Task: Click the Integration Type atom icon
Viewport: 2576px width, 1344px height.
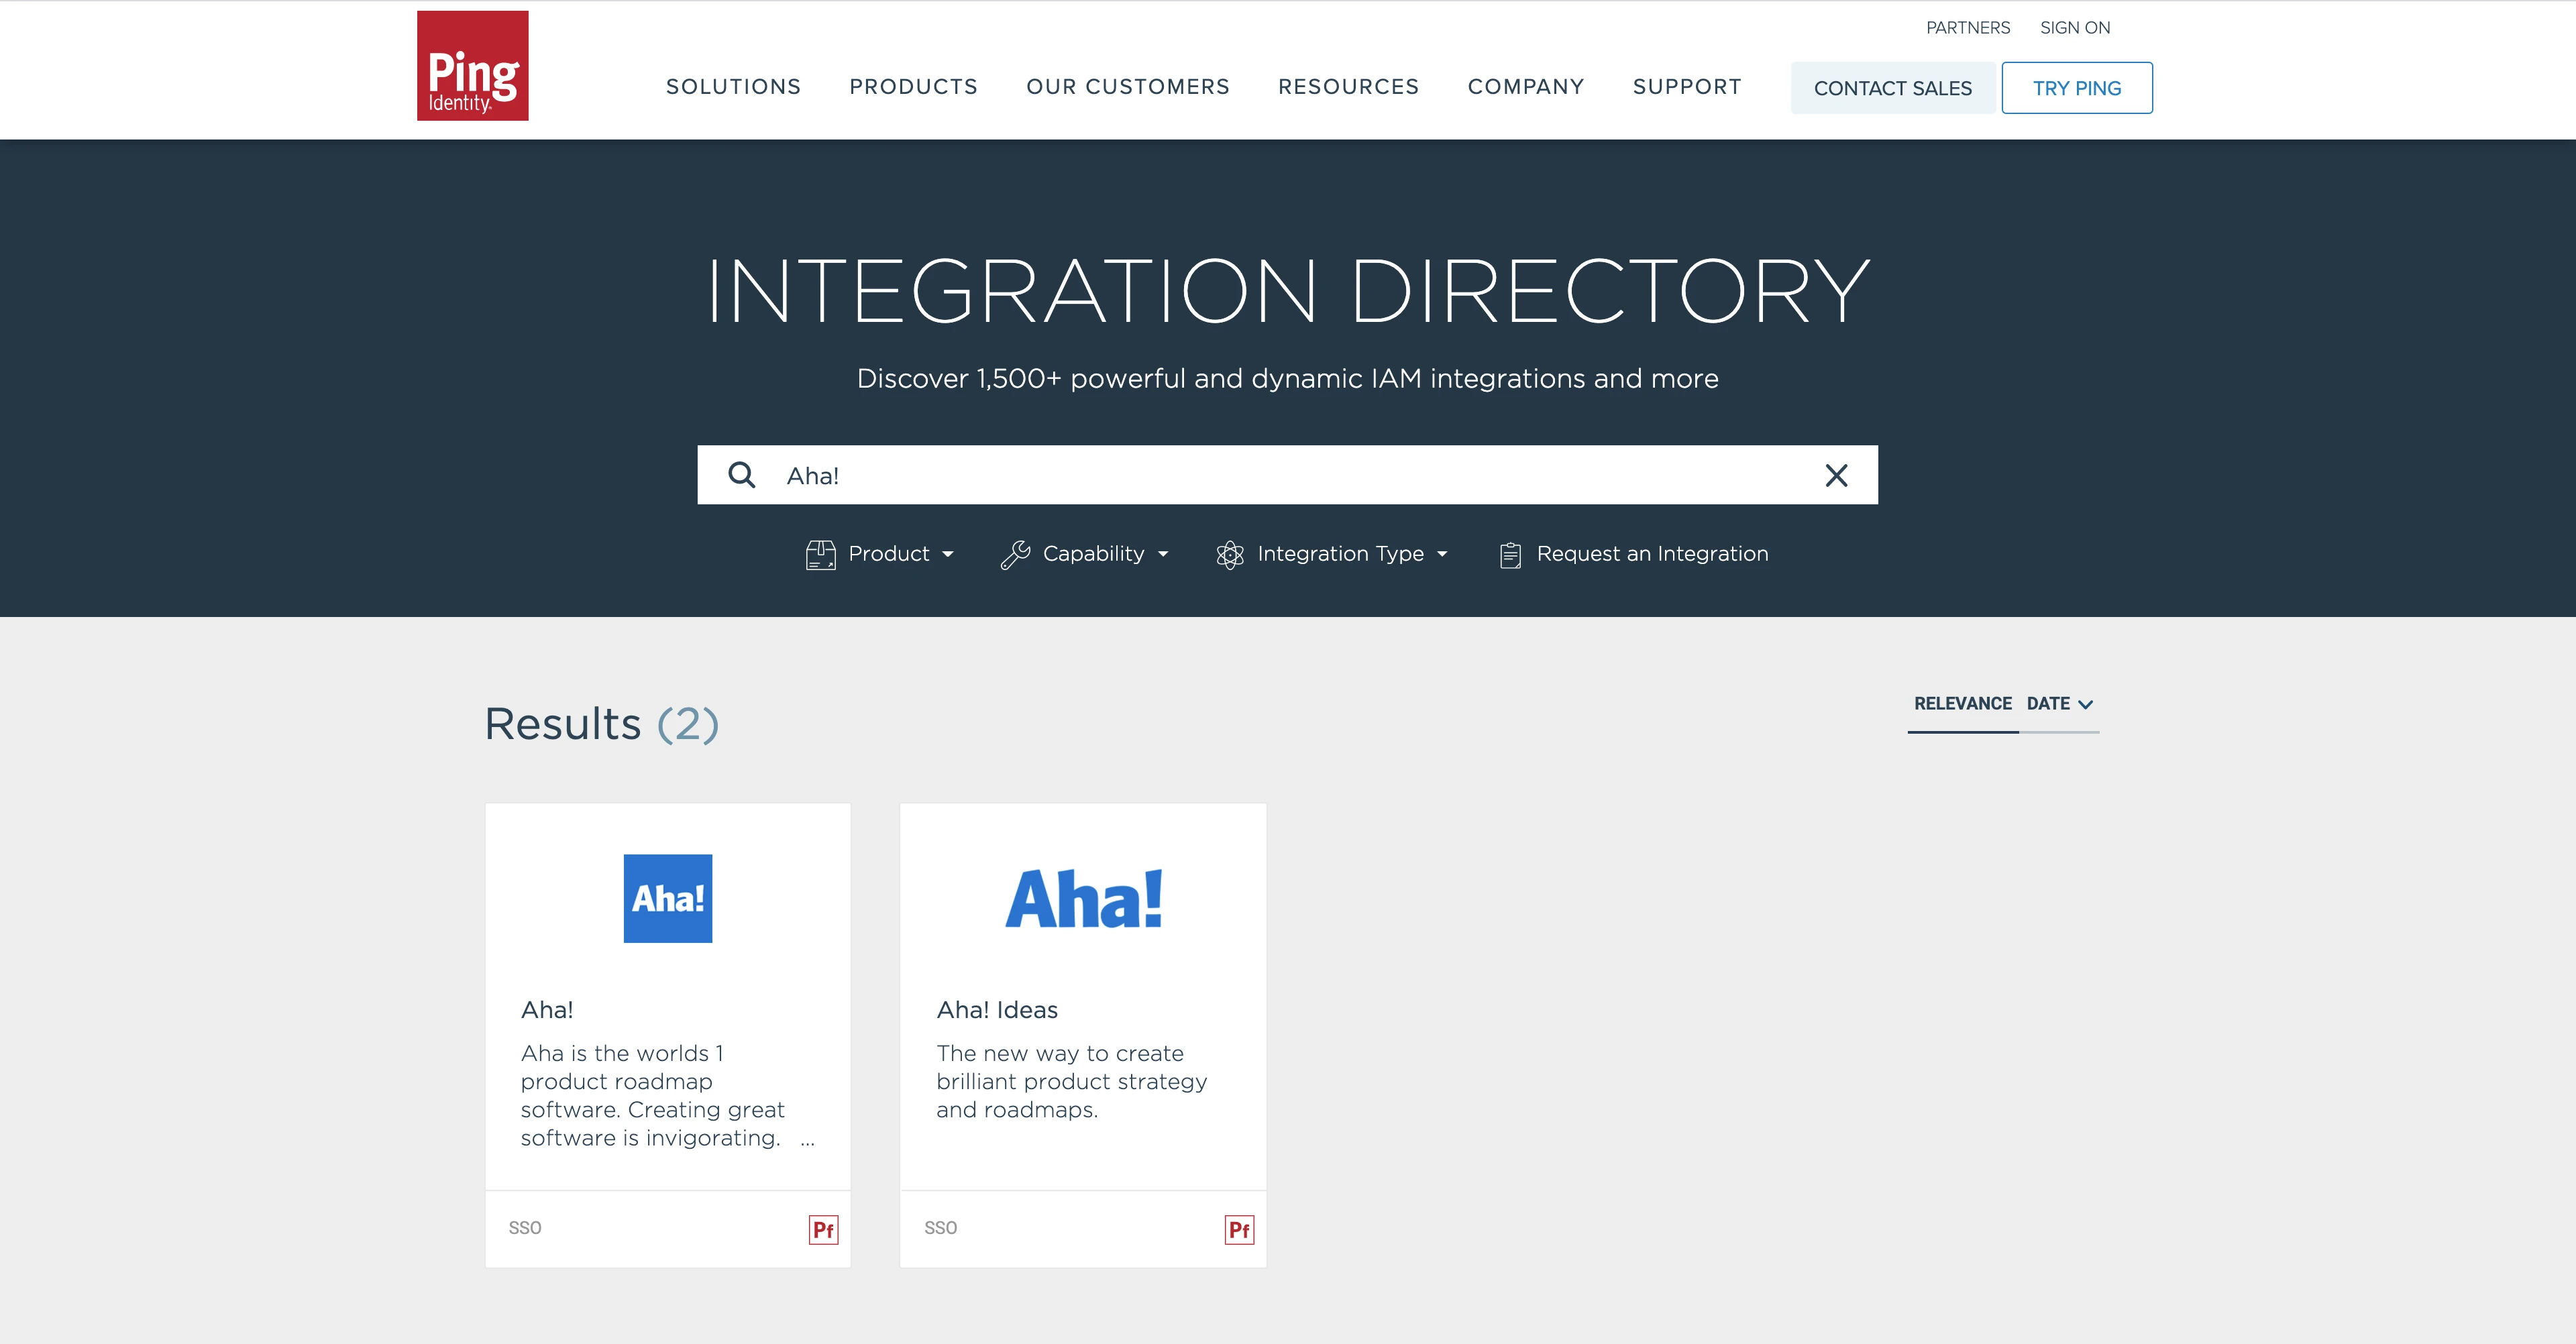Action: (1231, 553)
